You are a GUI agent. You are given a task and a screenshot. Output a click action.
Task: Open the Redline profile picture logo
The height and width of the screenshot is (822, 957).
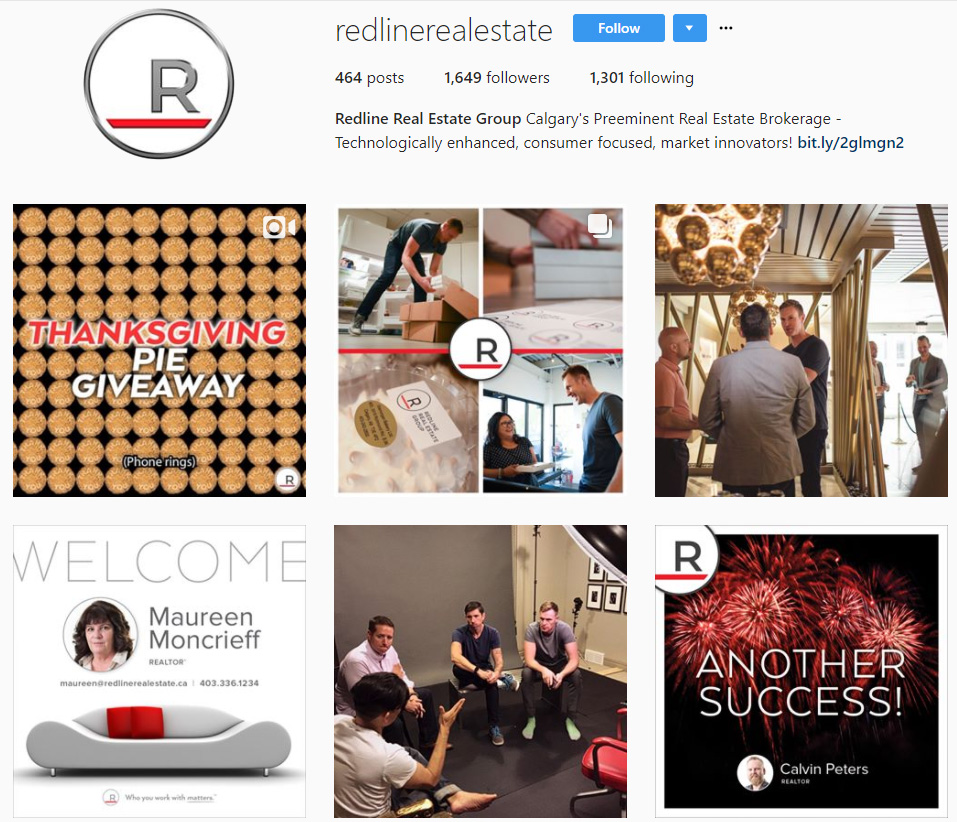[159, 84]
